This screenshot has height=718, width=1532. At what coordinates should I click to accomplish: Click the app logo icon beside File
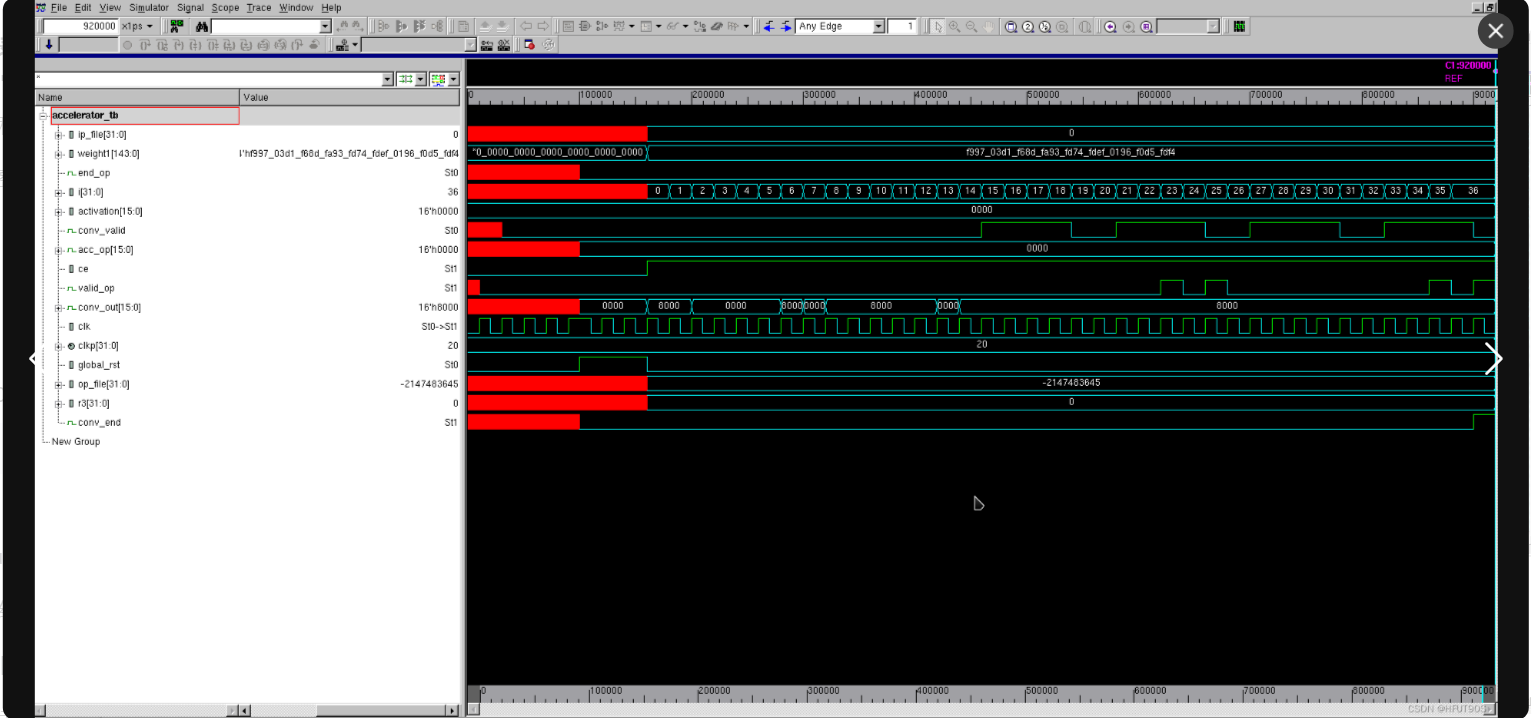click(x=41, y=8)
